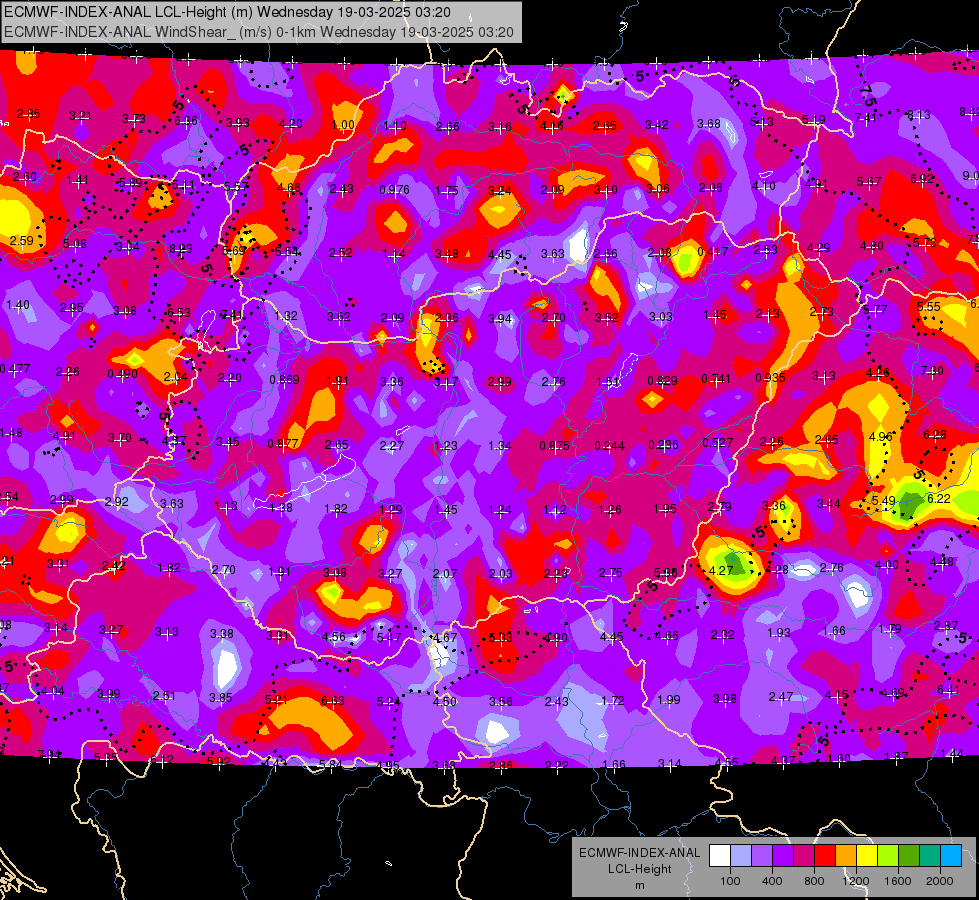Click the wind shear value 8.23

click(181, 249)
